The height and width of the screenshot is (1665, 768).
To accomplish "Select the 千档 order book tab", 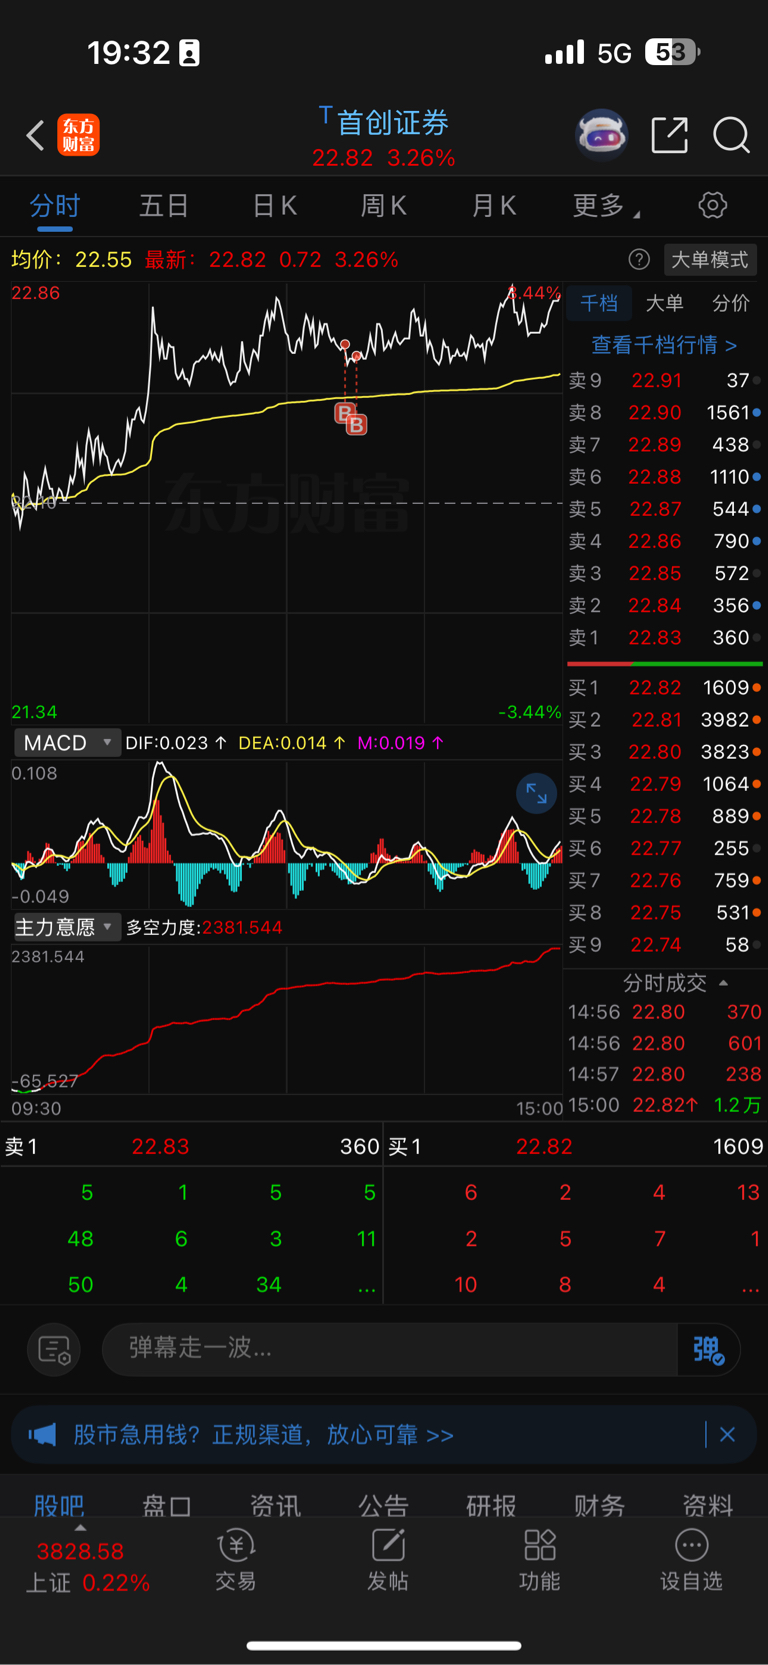I will tap(599, 303).
